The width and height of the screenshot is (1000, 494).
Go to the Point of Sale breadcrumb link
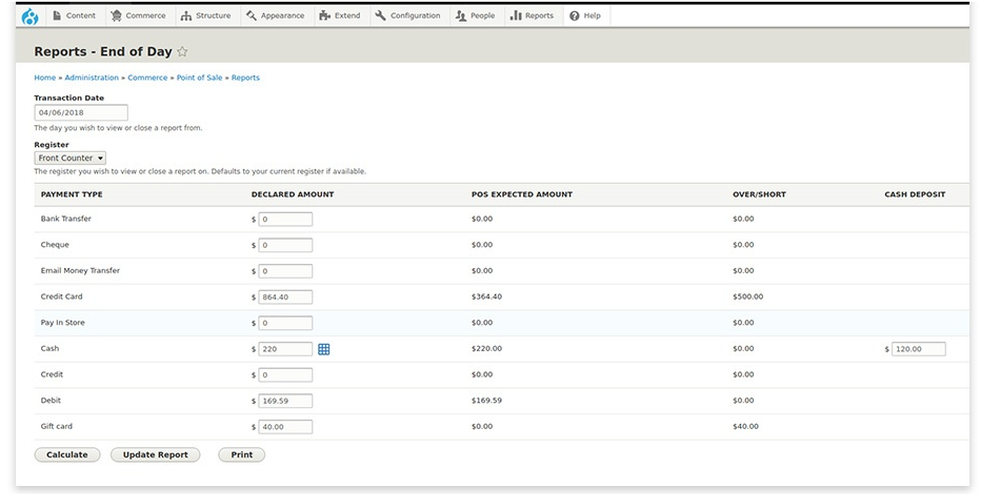coord(200,78)
